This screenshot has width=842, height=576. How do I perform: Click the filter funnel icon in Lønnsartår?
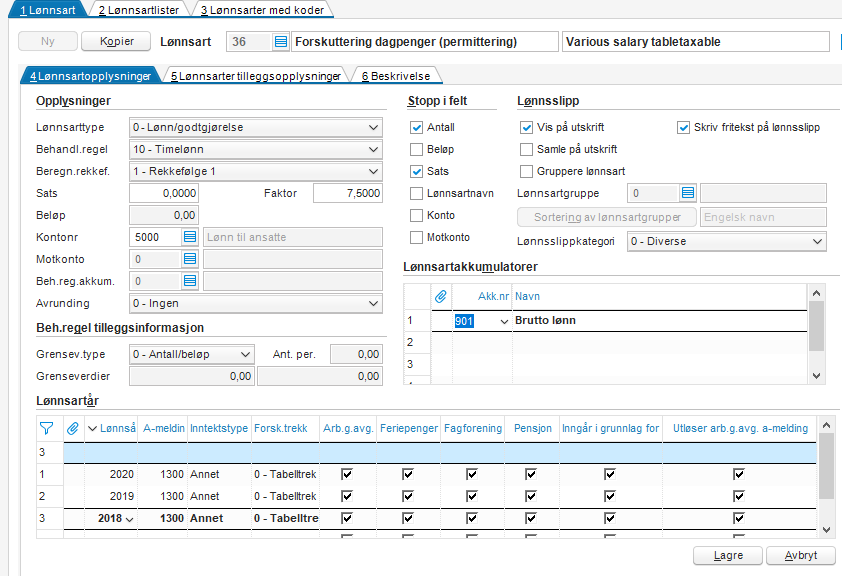[x=45, y=428]
